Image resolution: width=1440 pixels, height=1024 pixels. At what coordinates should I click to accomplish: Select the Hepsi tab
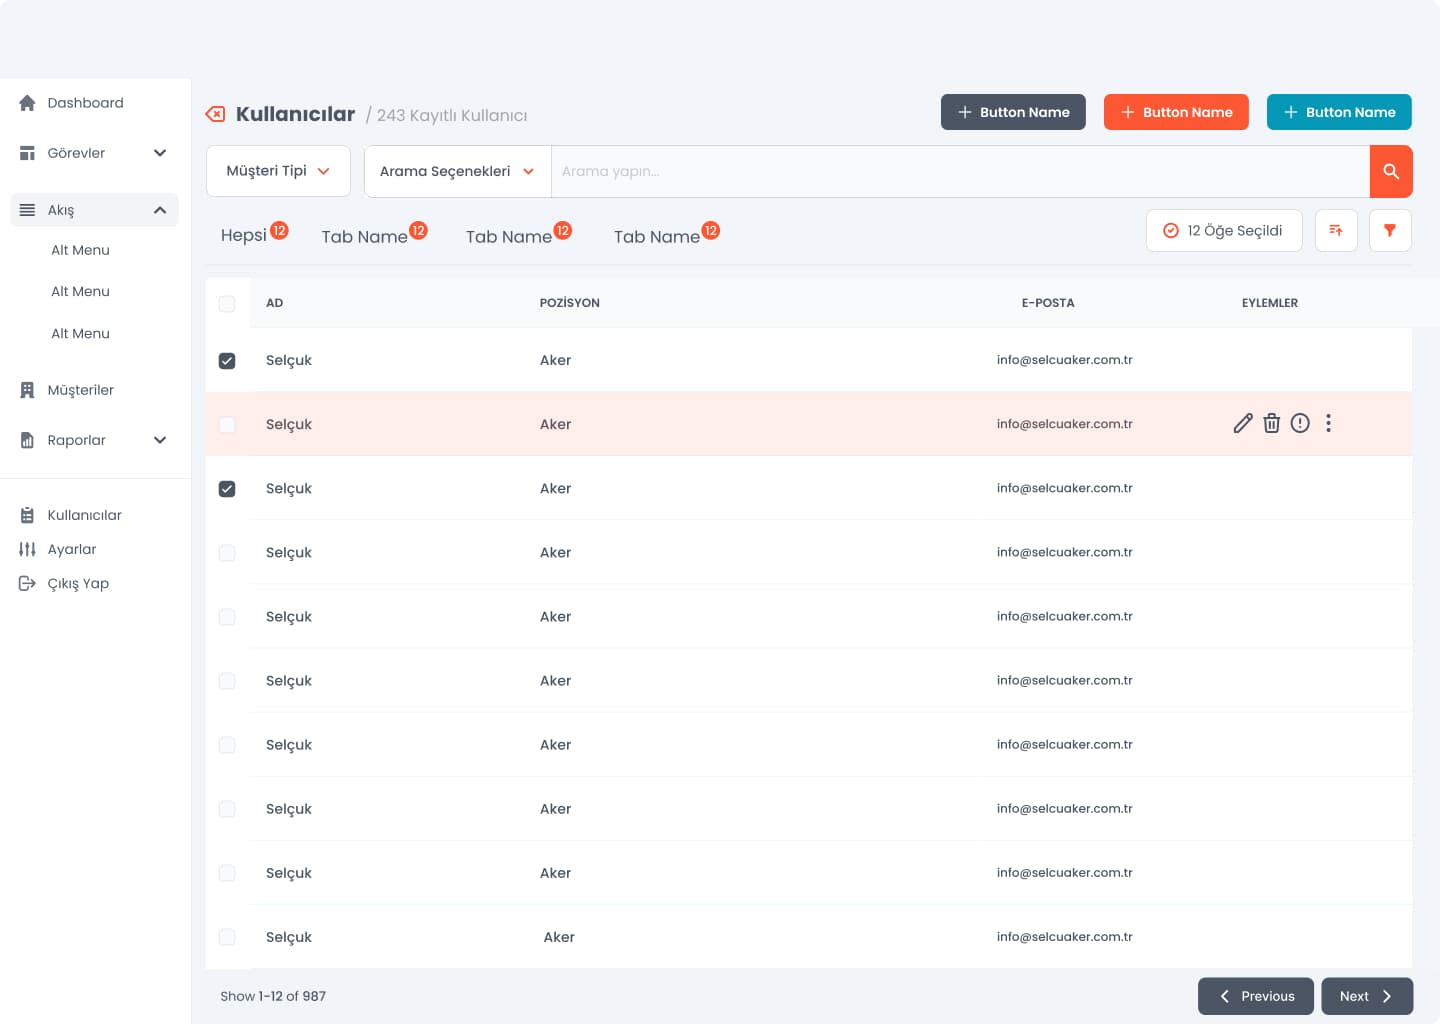253,234
